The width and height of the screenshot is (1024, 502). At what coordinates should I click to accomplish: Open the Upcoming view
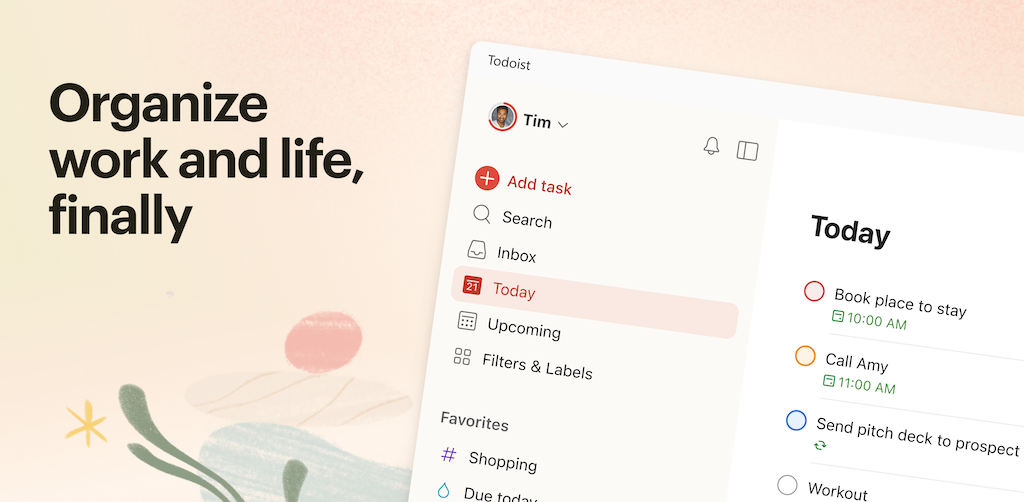click(524, 329)
